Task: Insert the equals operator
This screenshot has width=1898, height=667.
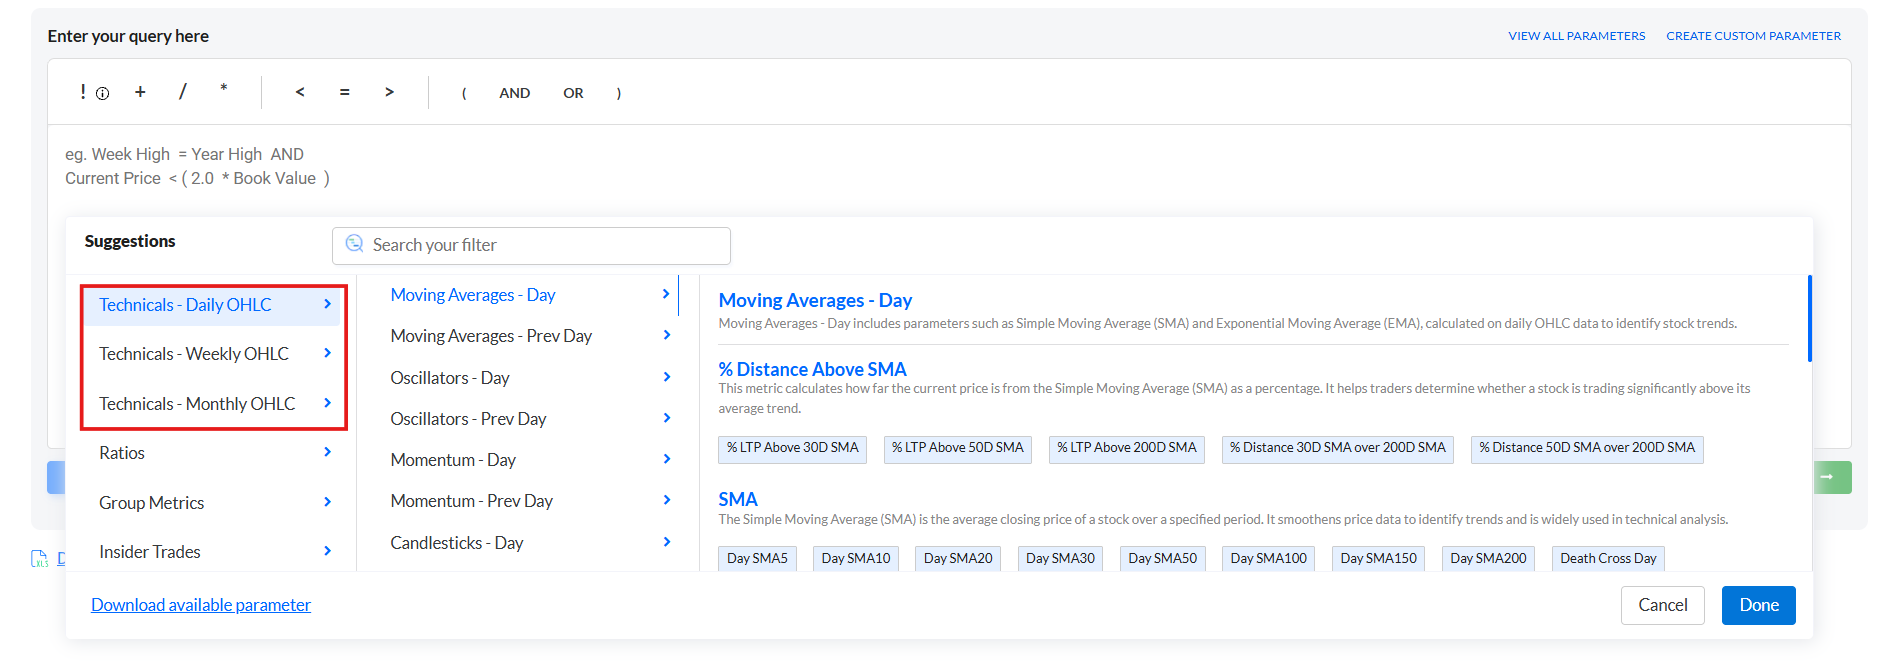Action: (344, 92)
